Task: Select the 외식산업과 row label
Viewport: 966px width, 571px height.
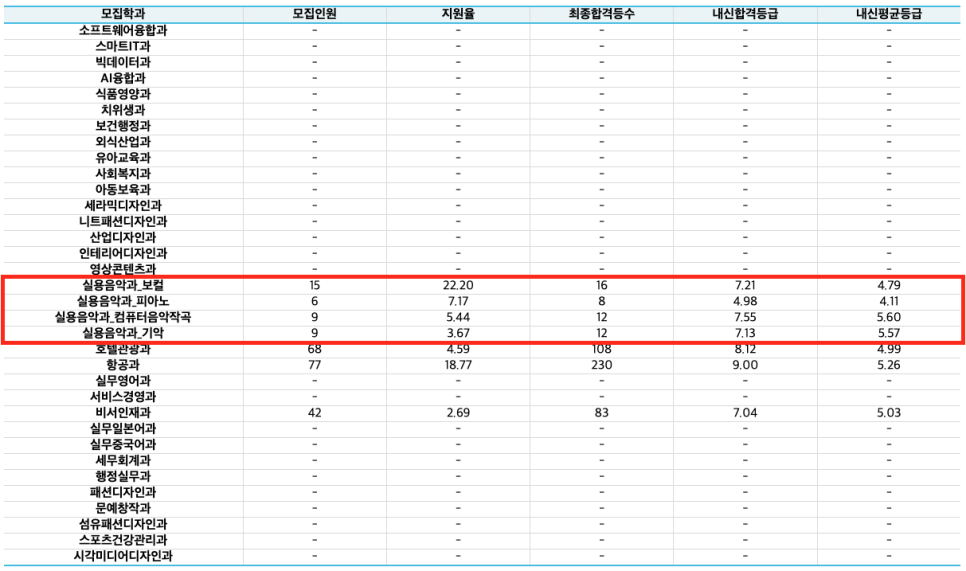Action: tap(123, 142)
